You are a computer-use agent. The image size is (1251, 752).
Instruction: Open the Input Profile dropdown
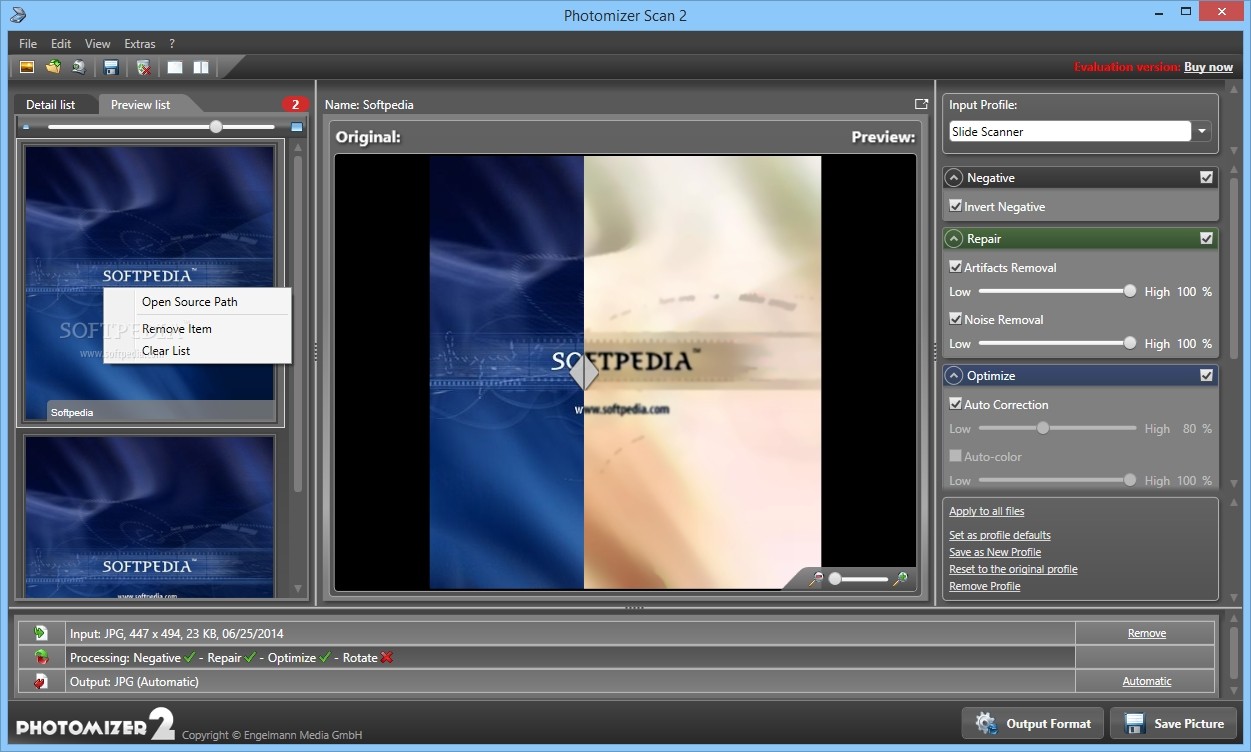tap(1202, 131)
